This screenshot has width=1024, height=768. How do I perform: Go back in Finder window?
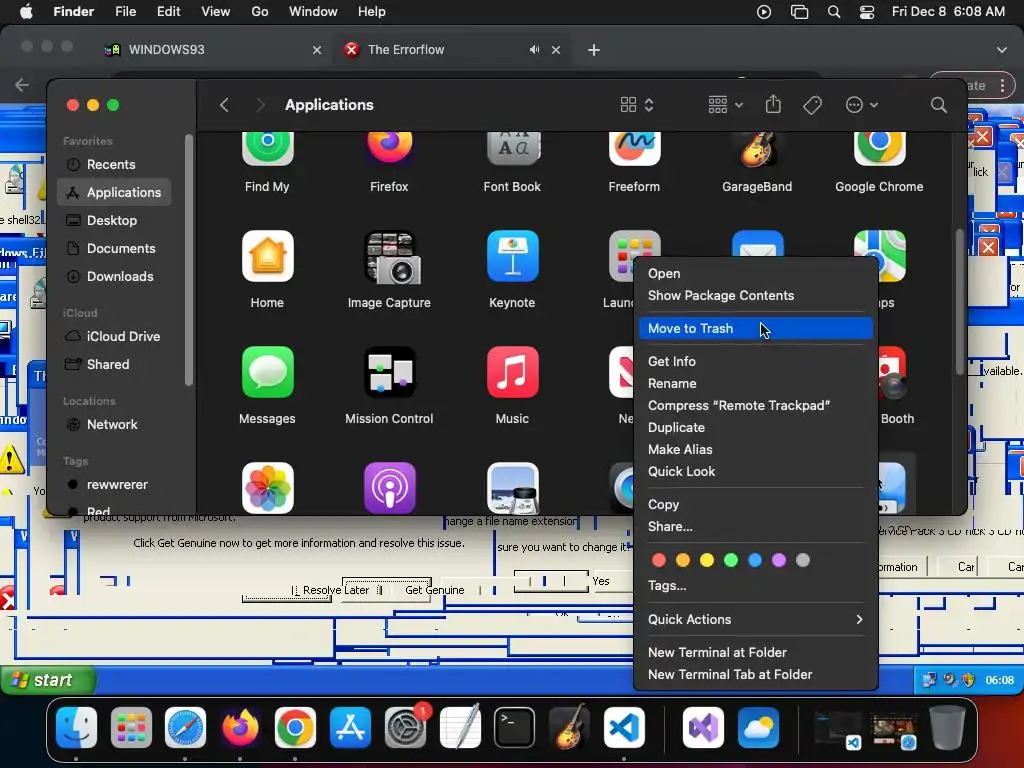(224, 104)
